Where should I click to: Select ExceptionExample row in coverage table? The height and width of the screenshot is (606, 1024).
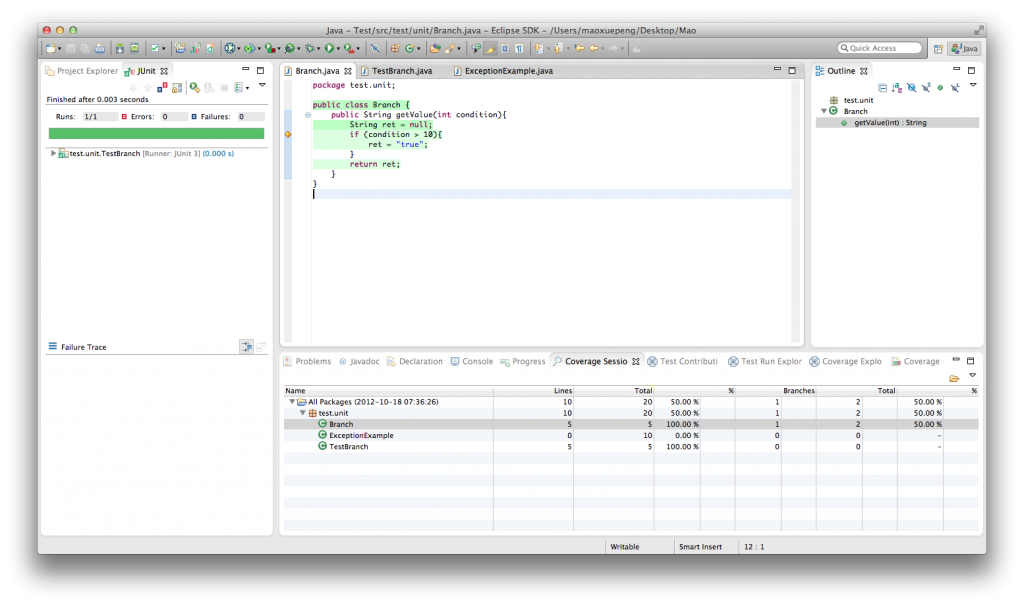tap(361, 435)
